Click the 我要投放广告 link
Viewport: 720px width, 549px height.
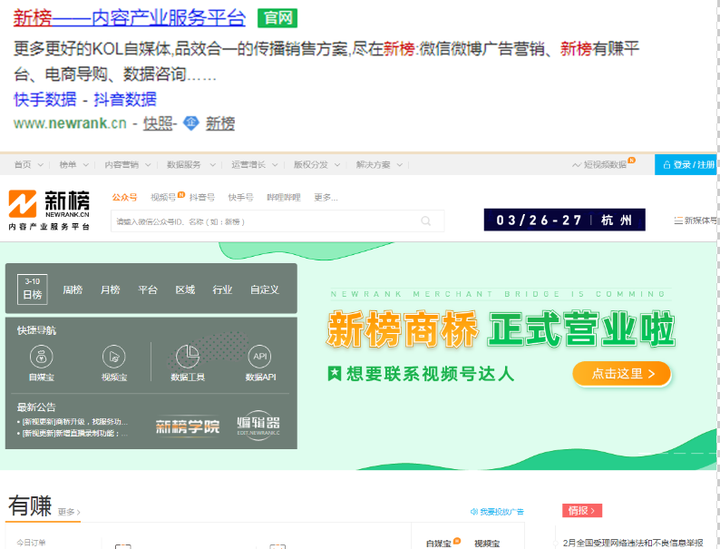click(497, 511)
